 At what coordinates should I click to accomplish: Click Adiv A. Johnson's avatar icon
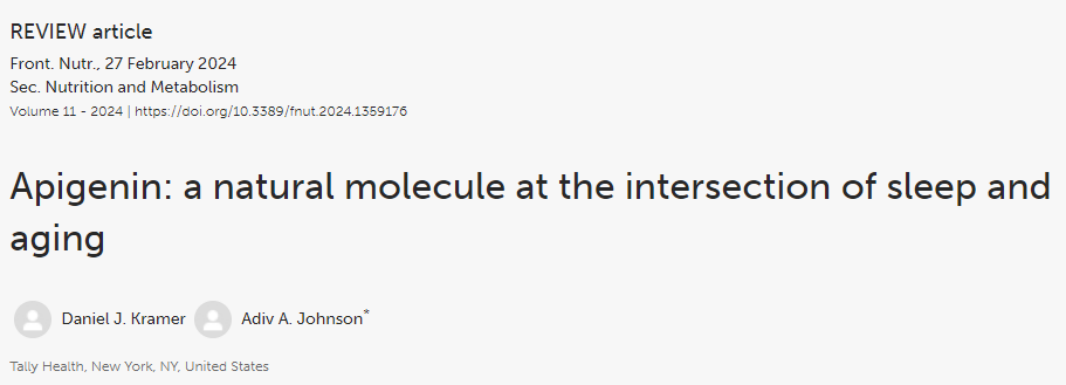coord(213,320)
